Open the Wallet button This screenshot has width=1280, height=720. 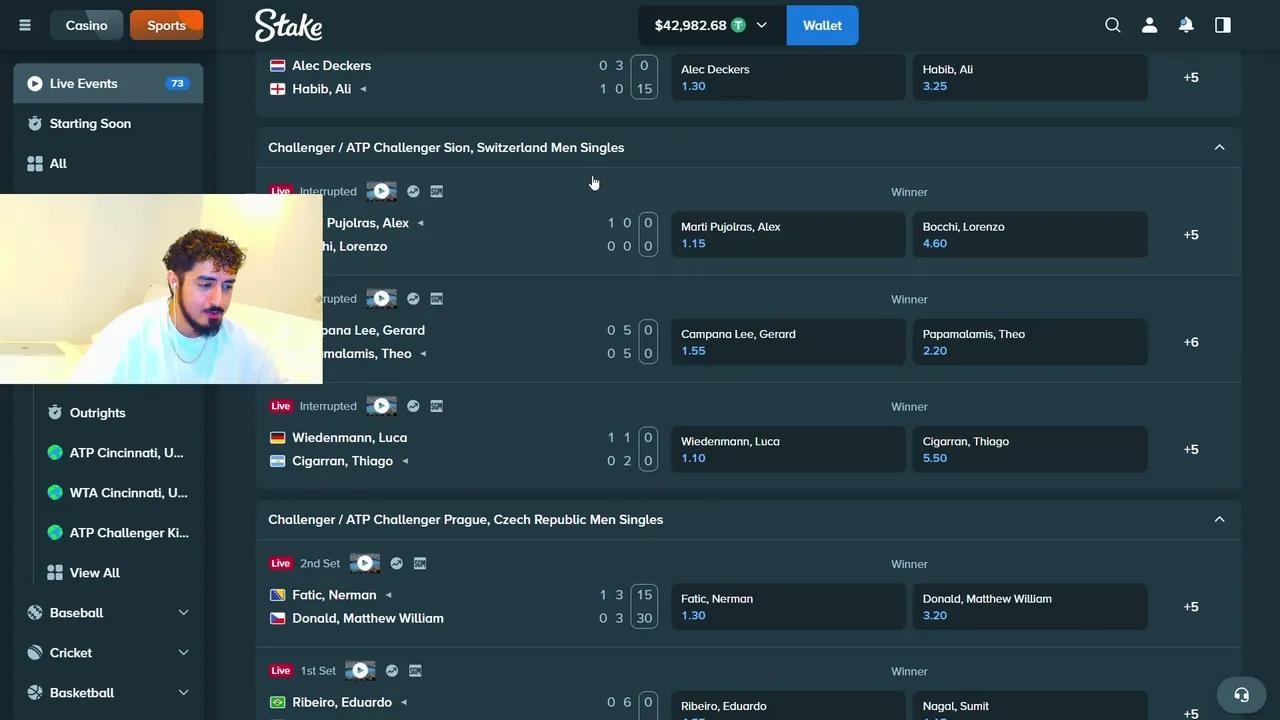click(822, 25)
